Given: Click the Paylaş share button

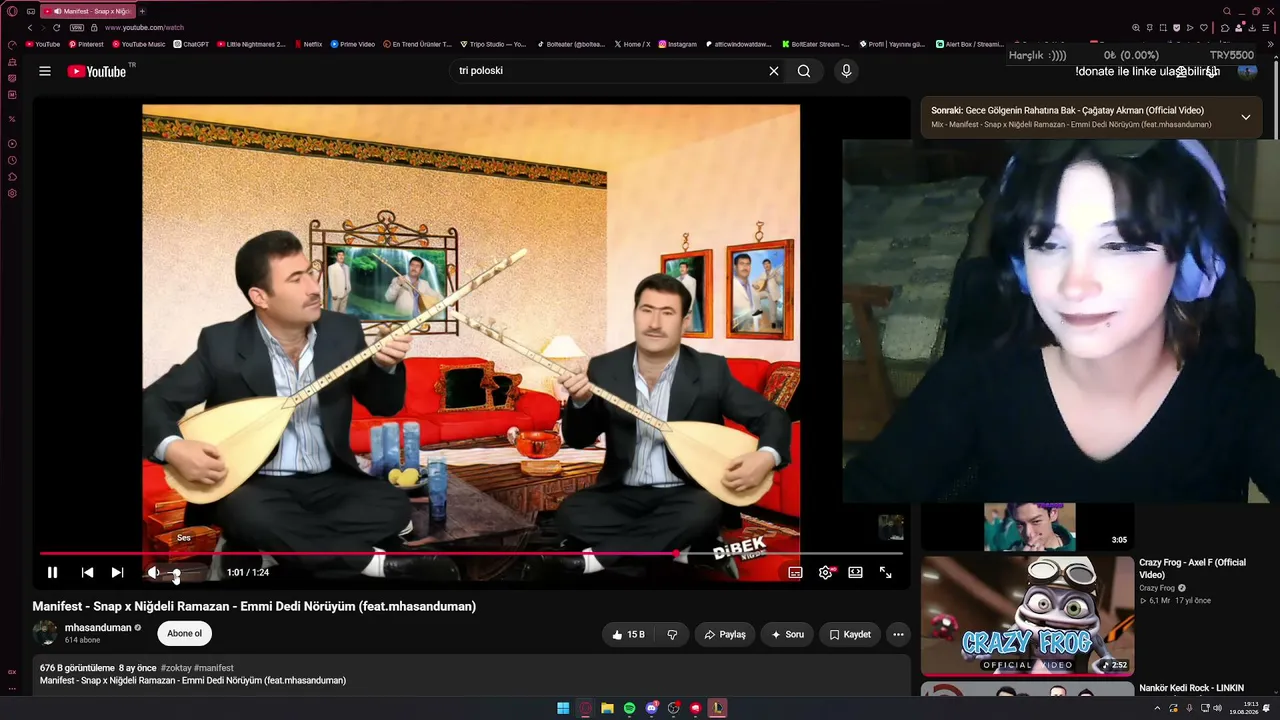Looking at the screenshot, I should coord(725,634).
